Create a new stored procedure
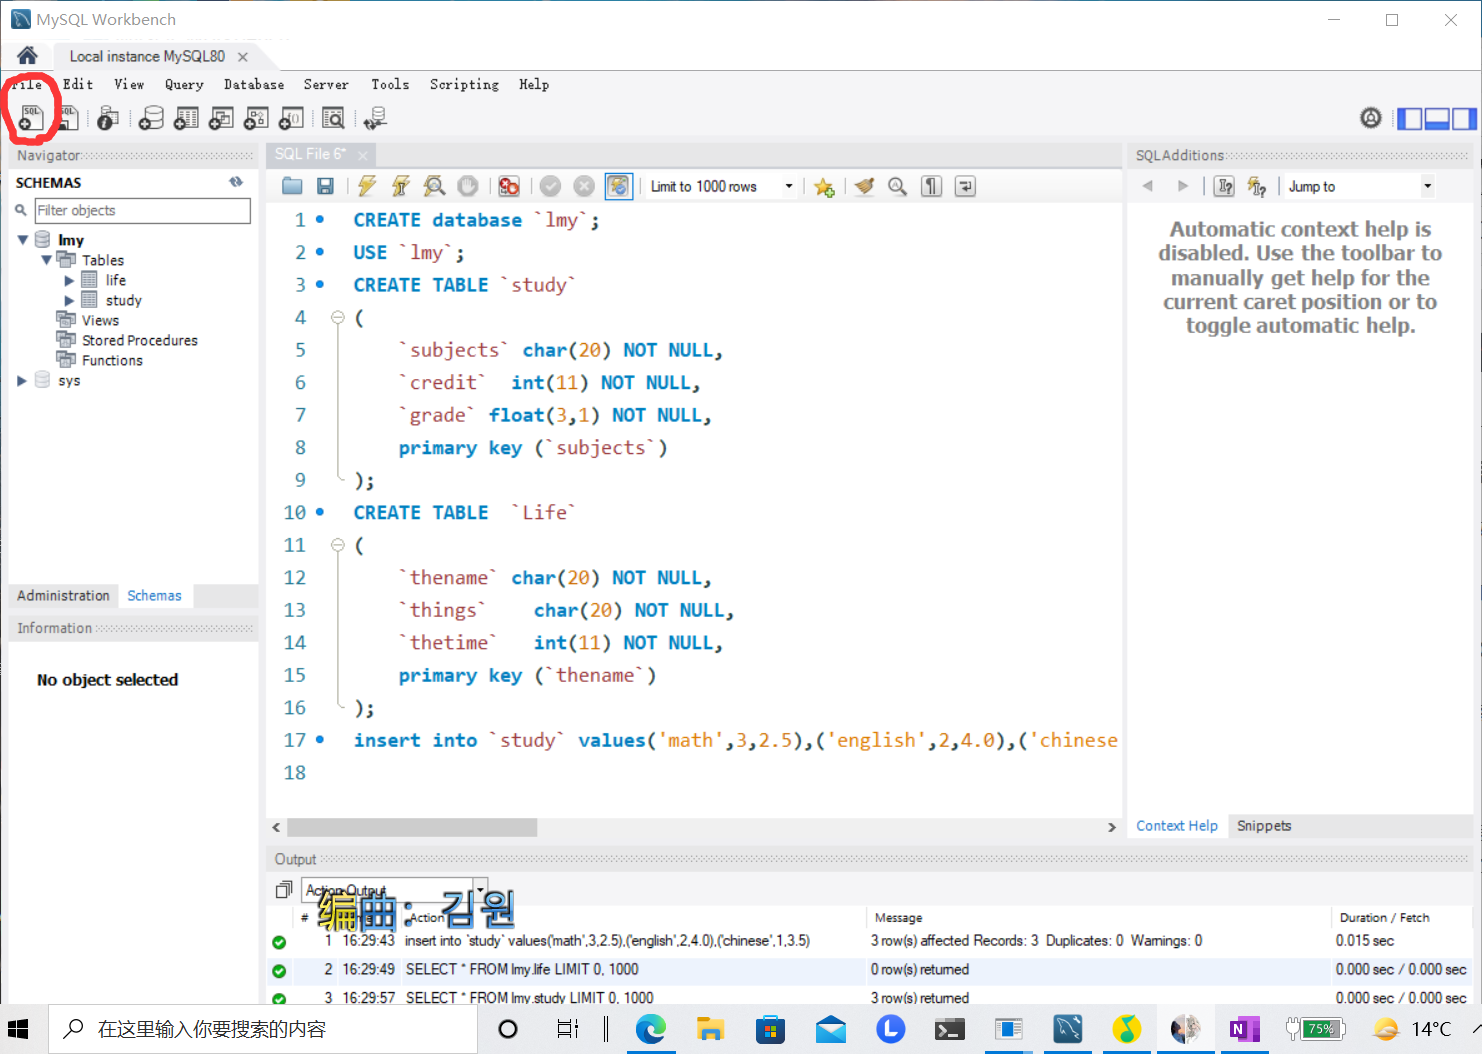 (256, 118)
